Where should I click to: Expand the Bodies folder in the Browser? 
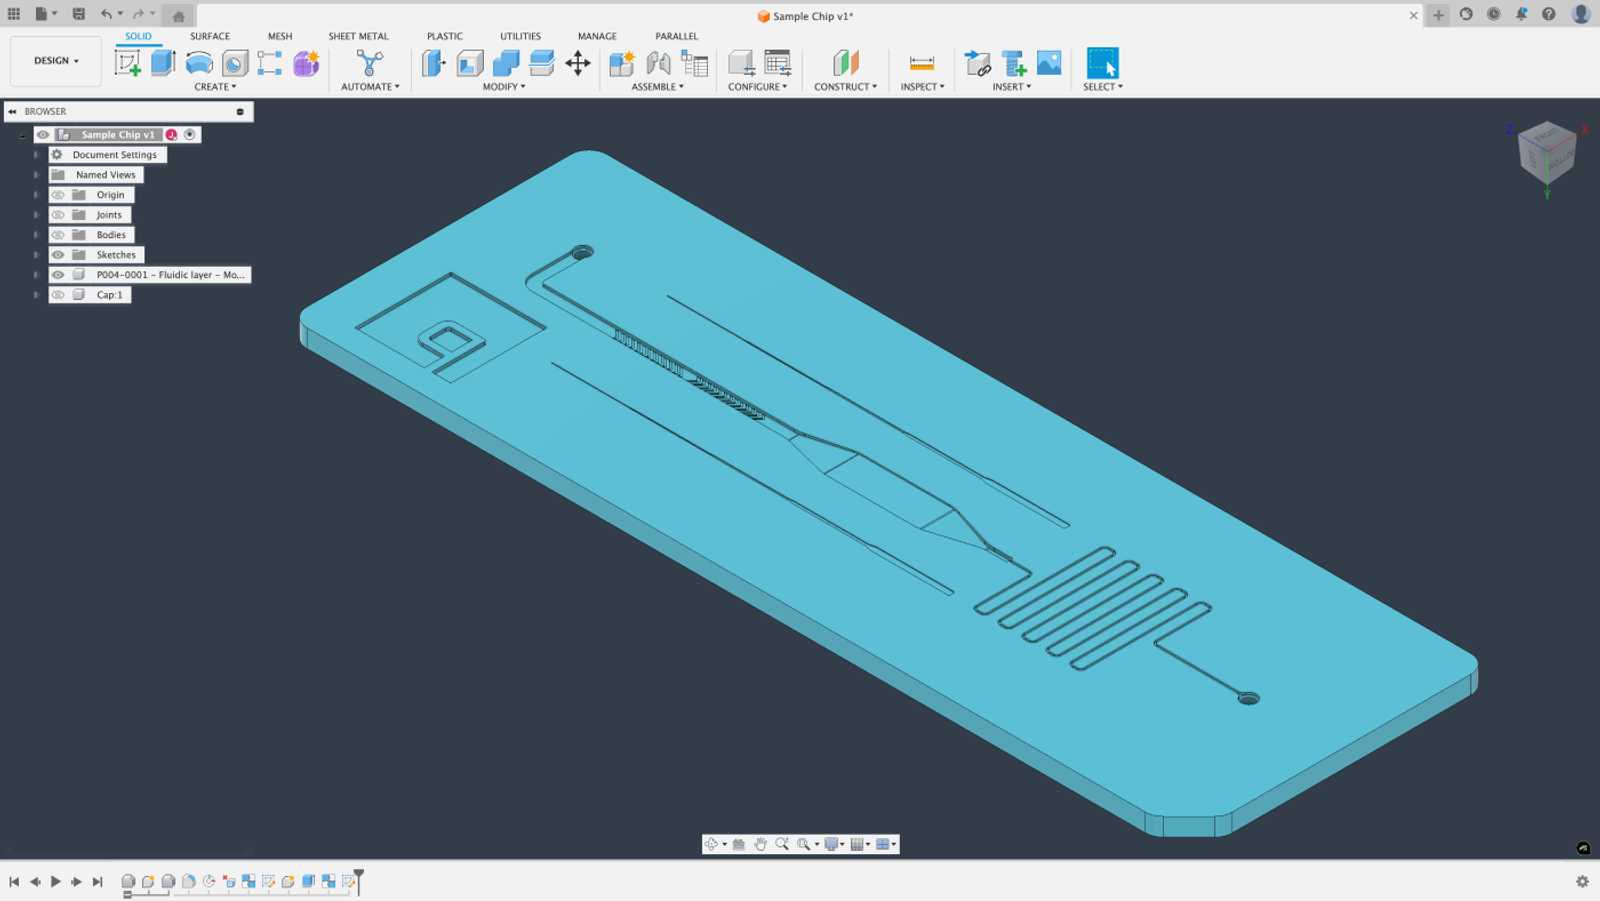click(x=36, y=234)
